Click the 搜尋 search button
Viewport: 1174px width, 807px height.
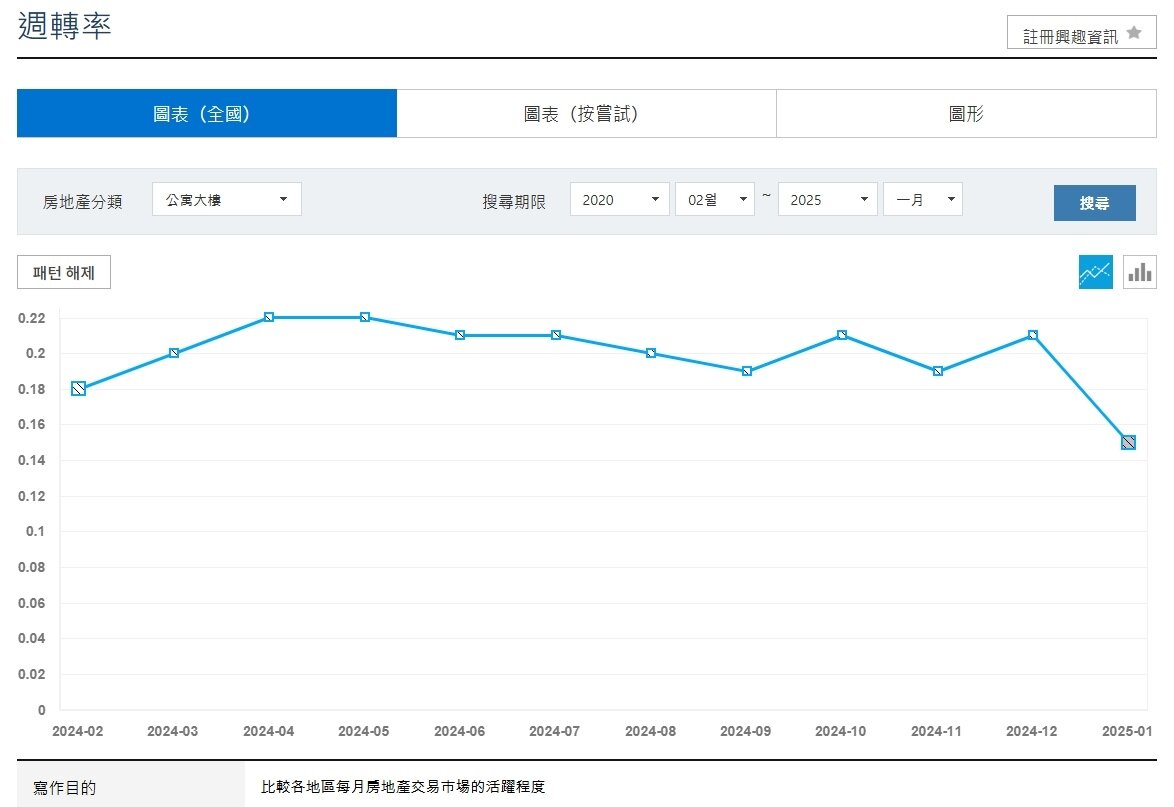[1094, 203]
